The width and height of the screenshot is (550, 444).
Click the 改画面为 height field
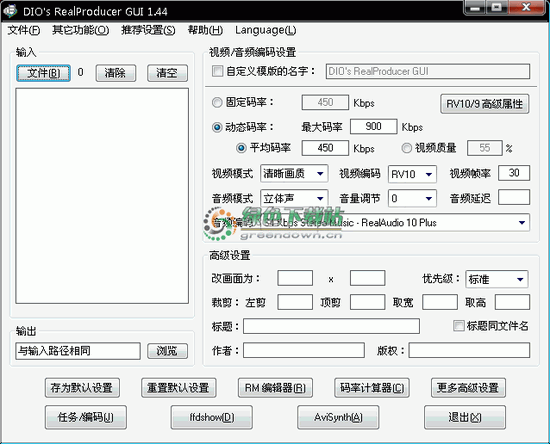[x=367, y=278]
